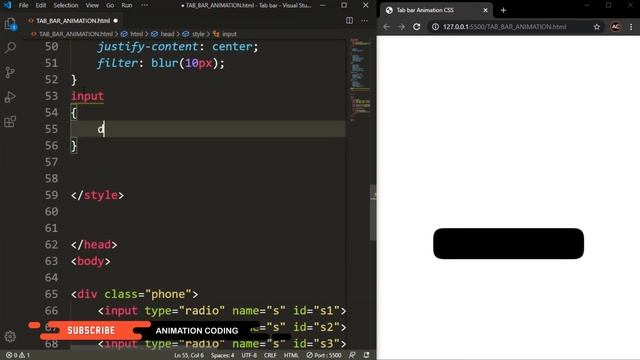Show more menus via the ellipsis

[x=144, y=5]
